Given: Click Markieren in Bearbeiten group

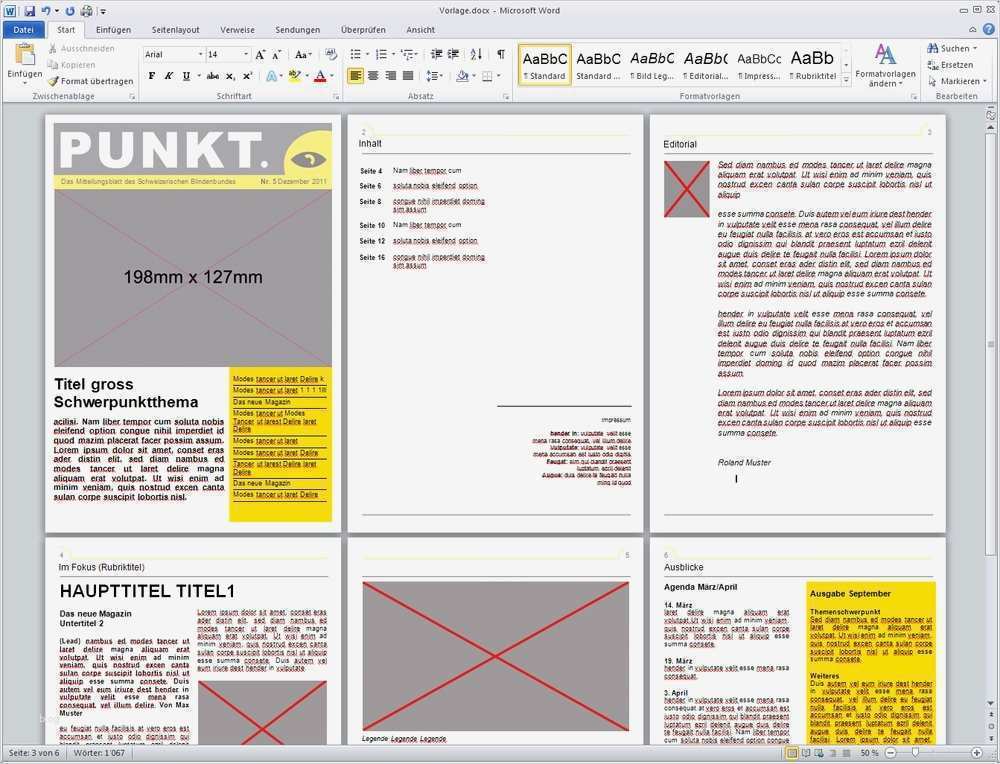Looking at the screenshot, I should click(957, 81).
